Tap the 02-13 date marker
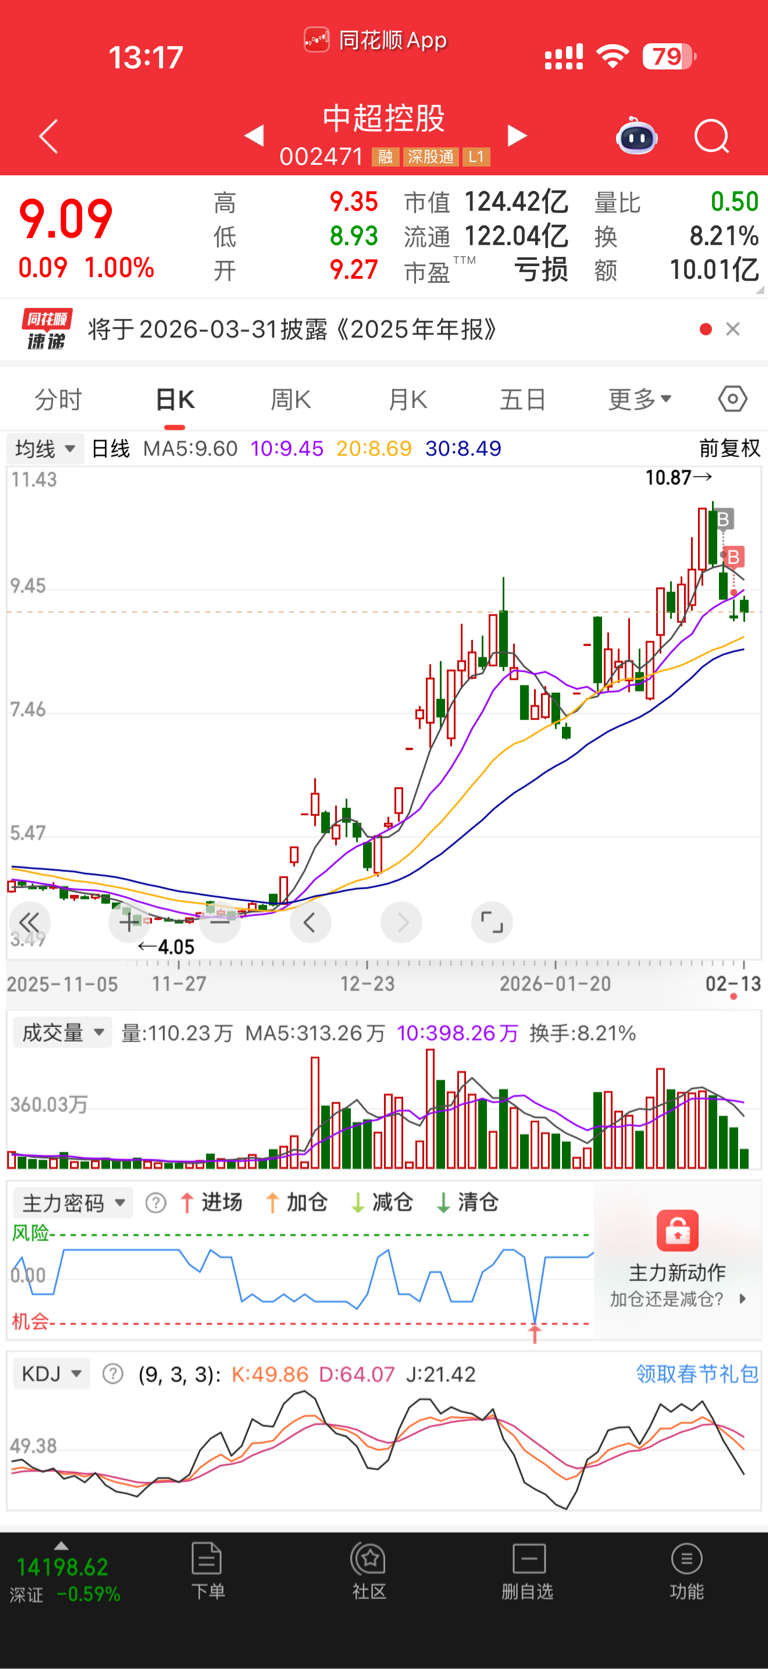 733,984
